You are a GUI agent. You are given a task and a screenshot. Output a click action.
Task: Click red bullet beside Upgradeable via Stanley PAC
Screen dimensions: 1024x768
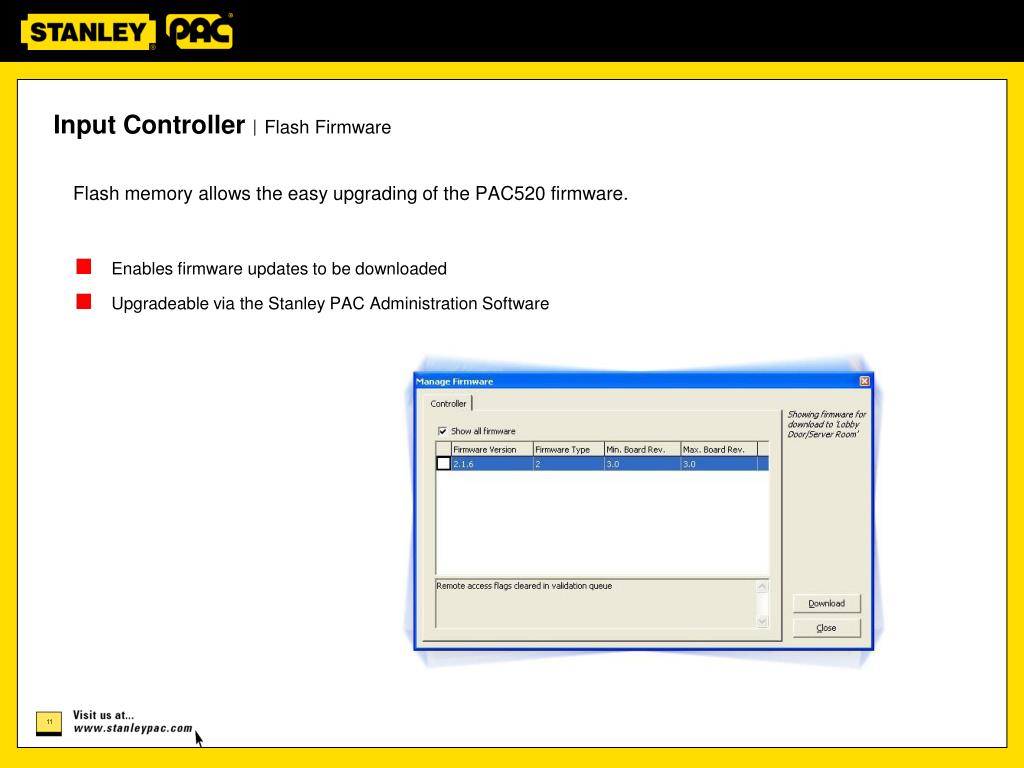[x=84, y=302]
